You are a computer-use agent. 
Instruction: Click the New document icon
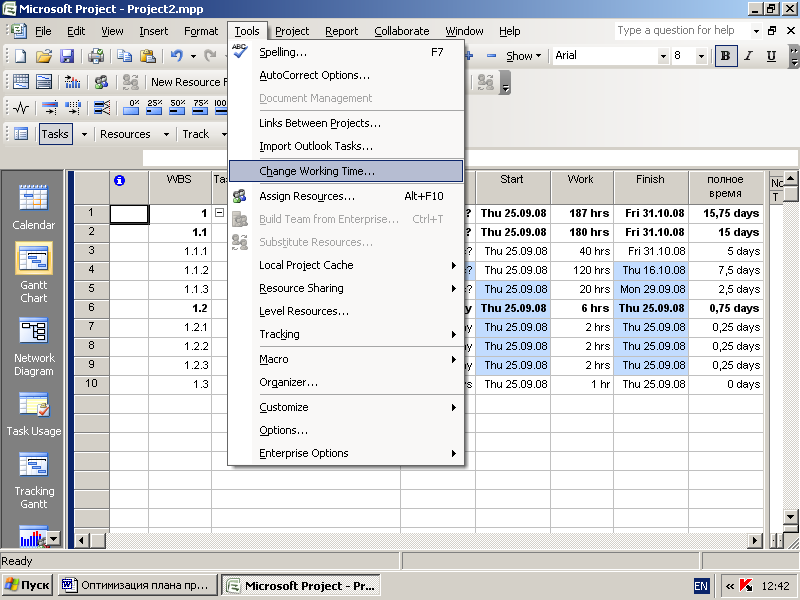20,56
